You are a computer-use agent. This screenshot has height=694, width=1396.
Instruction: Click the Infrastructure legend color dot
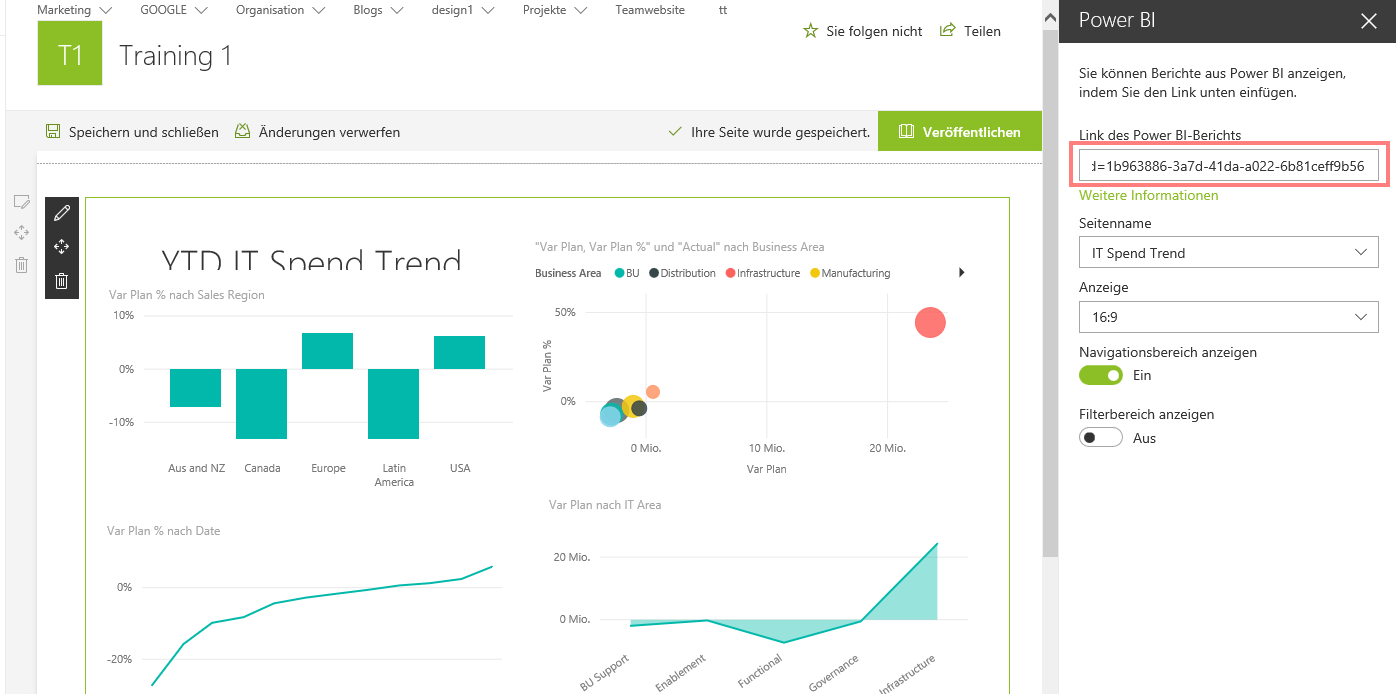click(x=731, y=273)
